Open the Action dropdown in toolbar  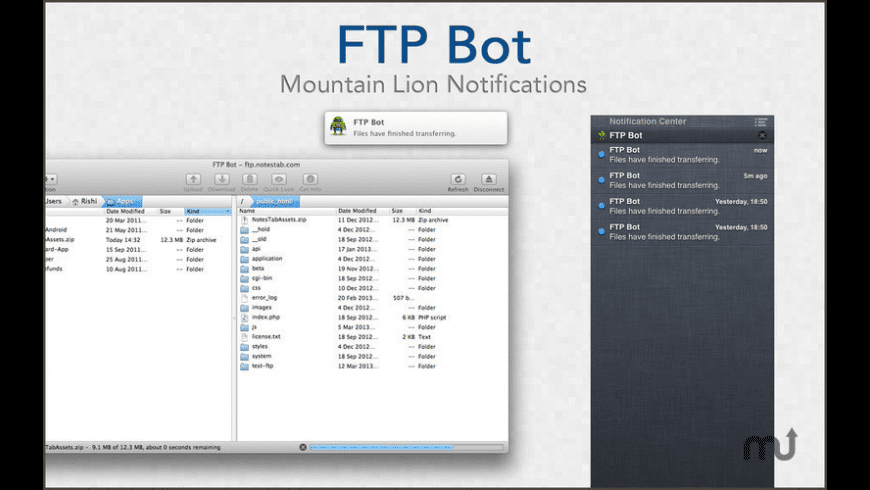click(50, 179)
